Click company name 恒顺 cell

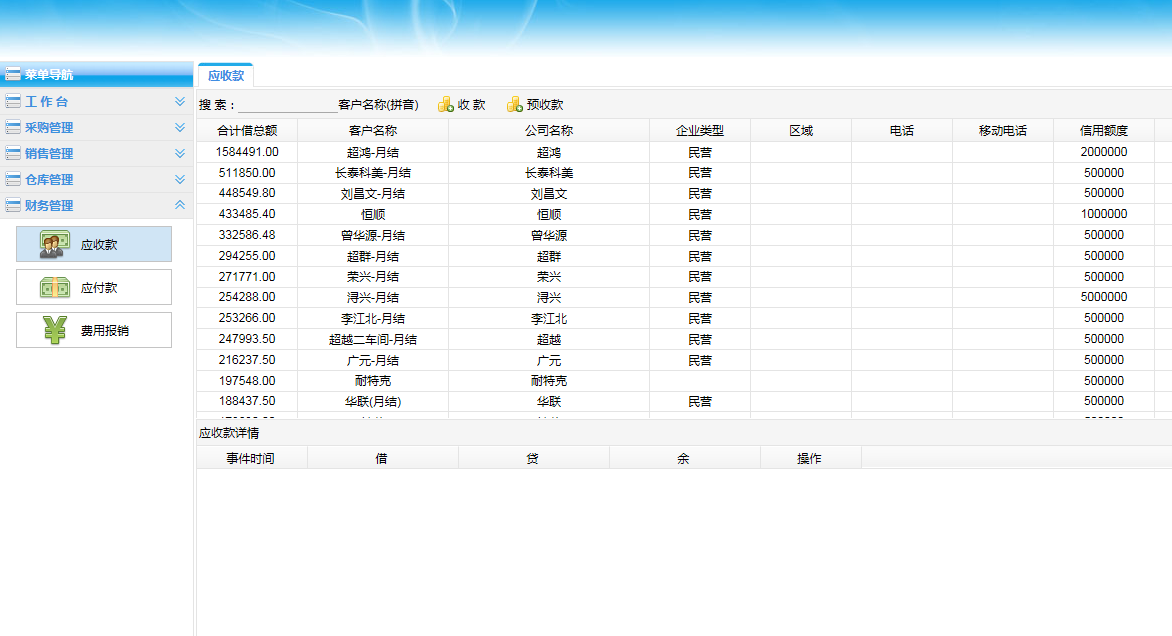549,214
